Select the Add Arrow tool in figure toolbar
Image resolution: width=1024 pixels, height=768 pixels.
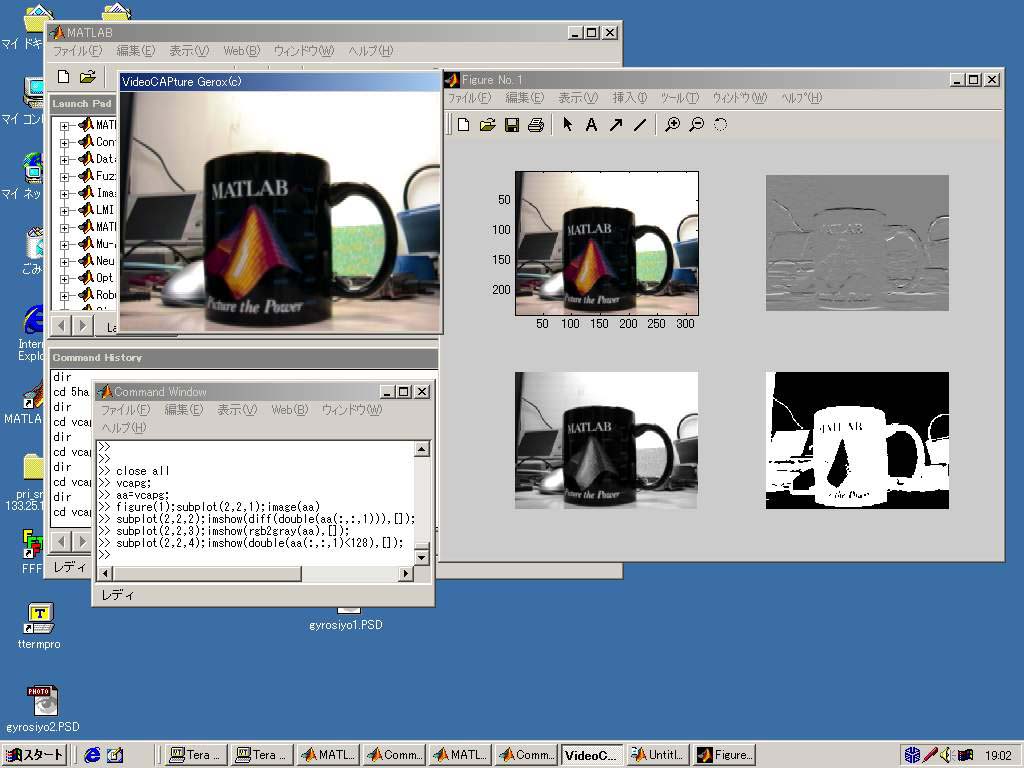[x=616, y=125]
